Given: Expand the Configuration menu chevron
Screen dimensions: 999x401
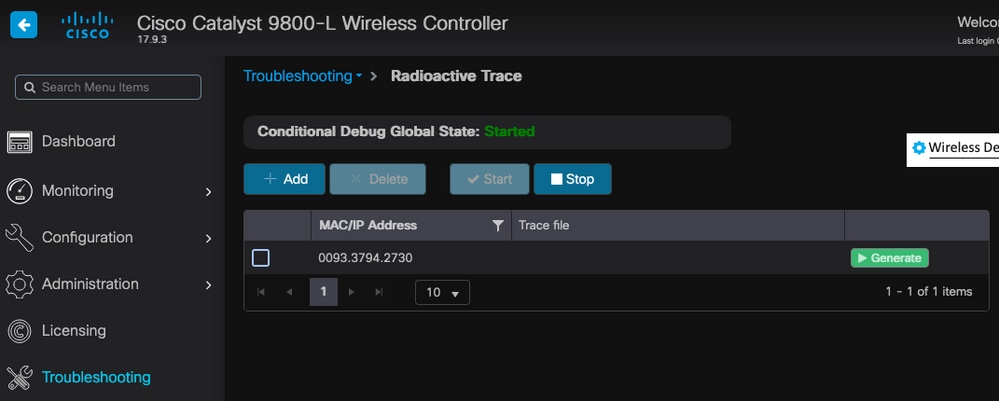Looking at the screenshot, I should (x=208, y=238).
